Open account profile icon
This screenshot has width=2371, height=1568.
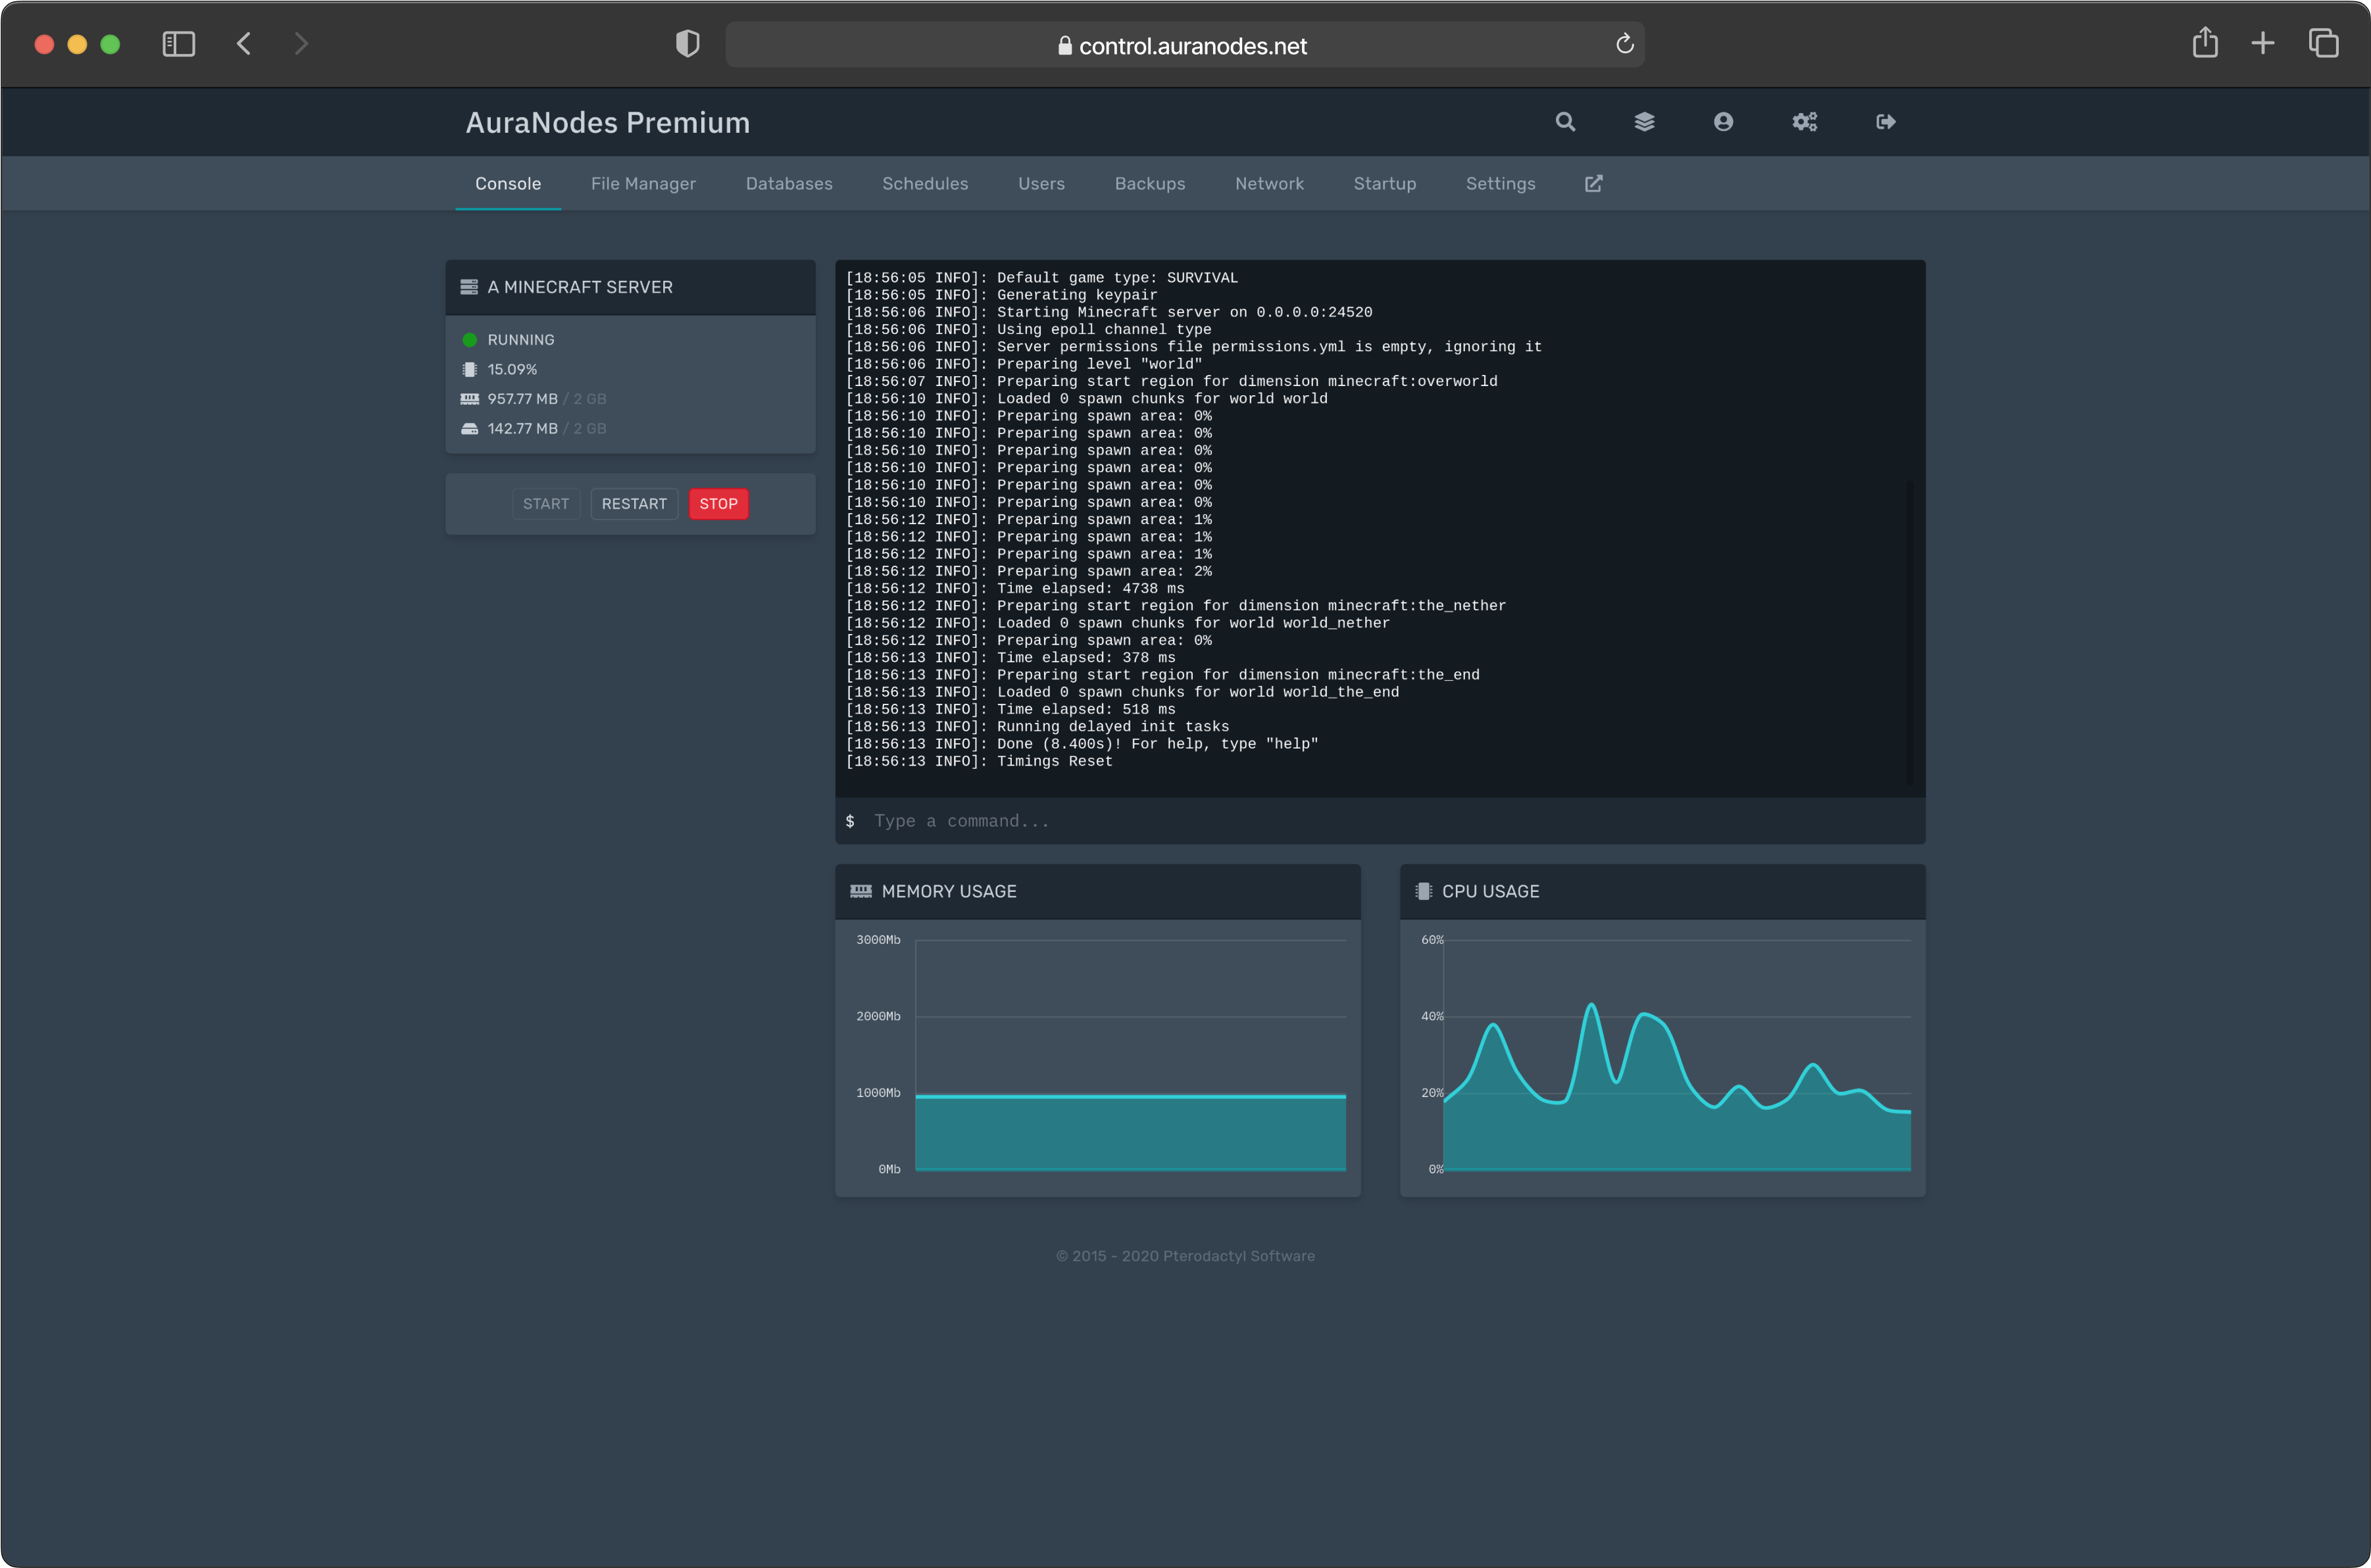click(1723, 122)
